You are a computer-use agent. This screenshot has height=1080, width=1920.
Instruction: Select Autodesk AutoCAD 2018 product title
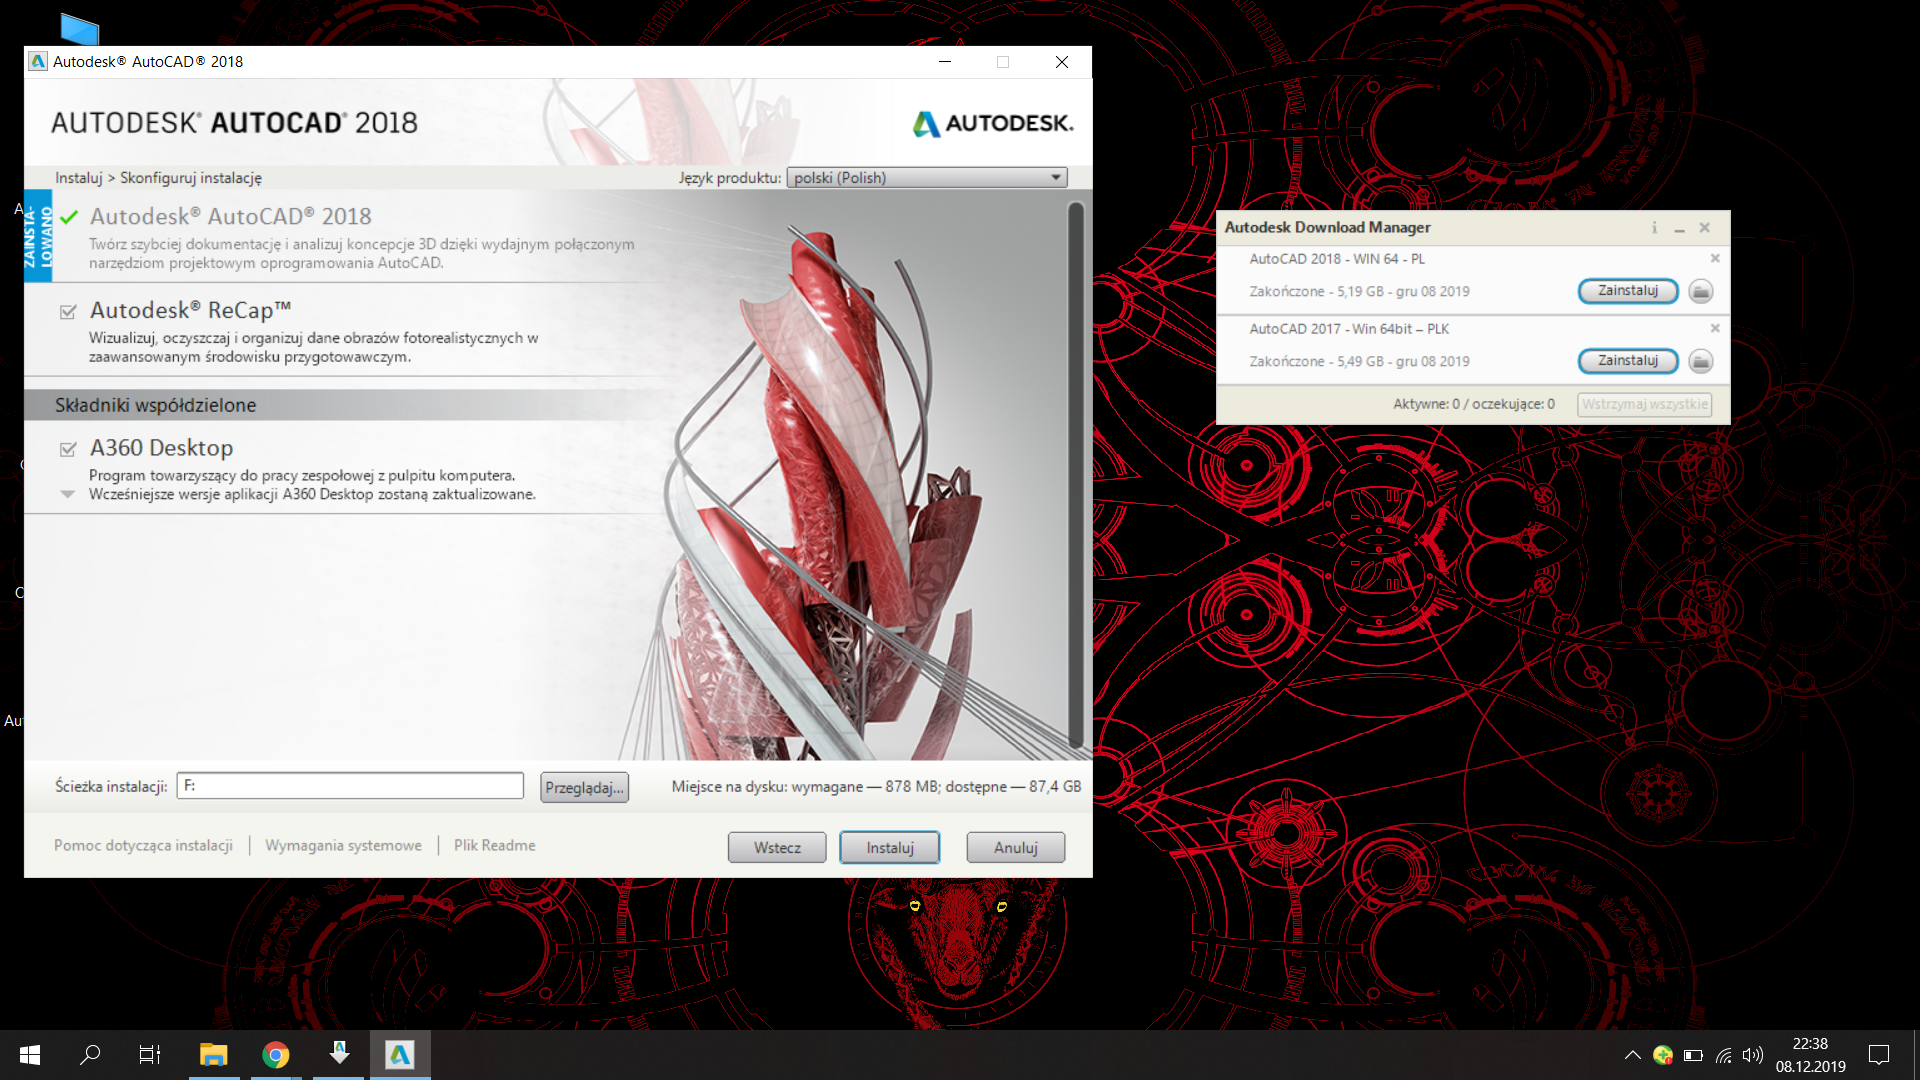pyautogui.click(x=231, y=217)
